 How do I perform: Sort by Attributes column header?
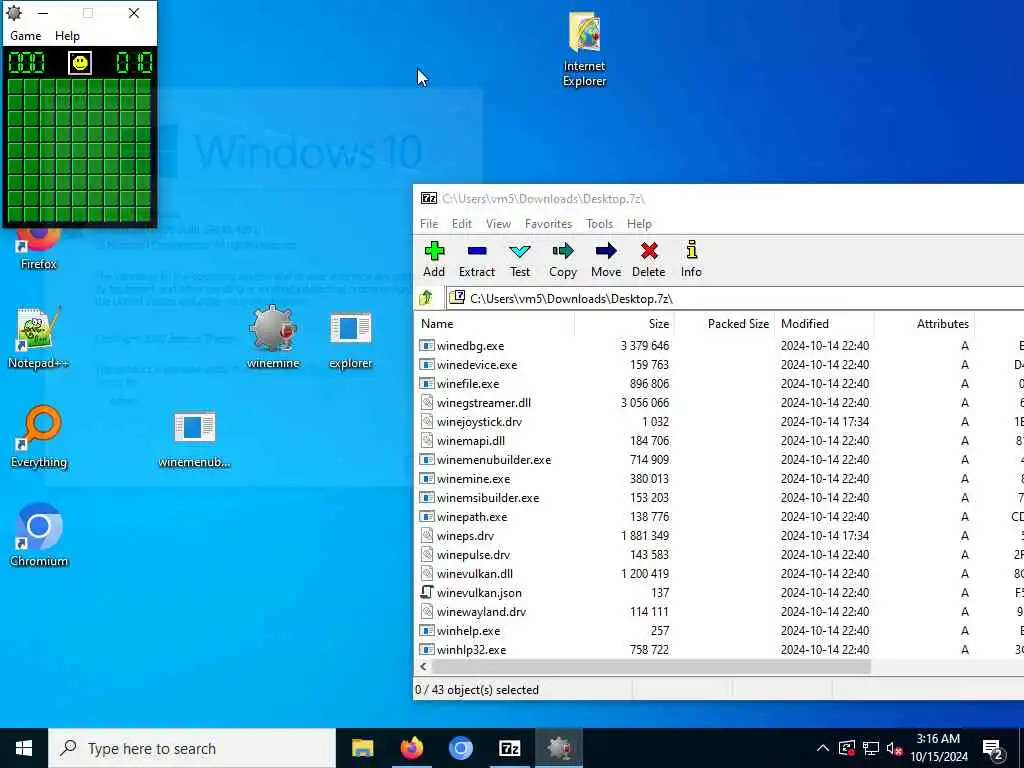924,324
